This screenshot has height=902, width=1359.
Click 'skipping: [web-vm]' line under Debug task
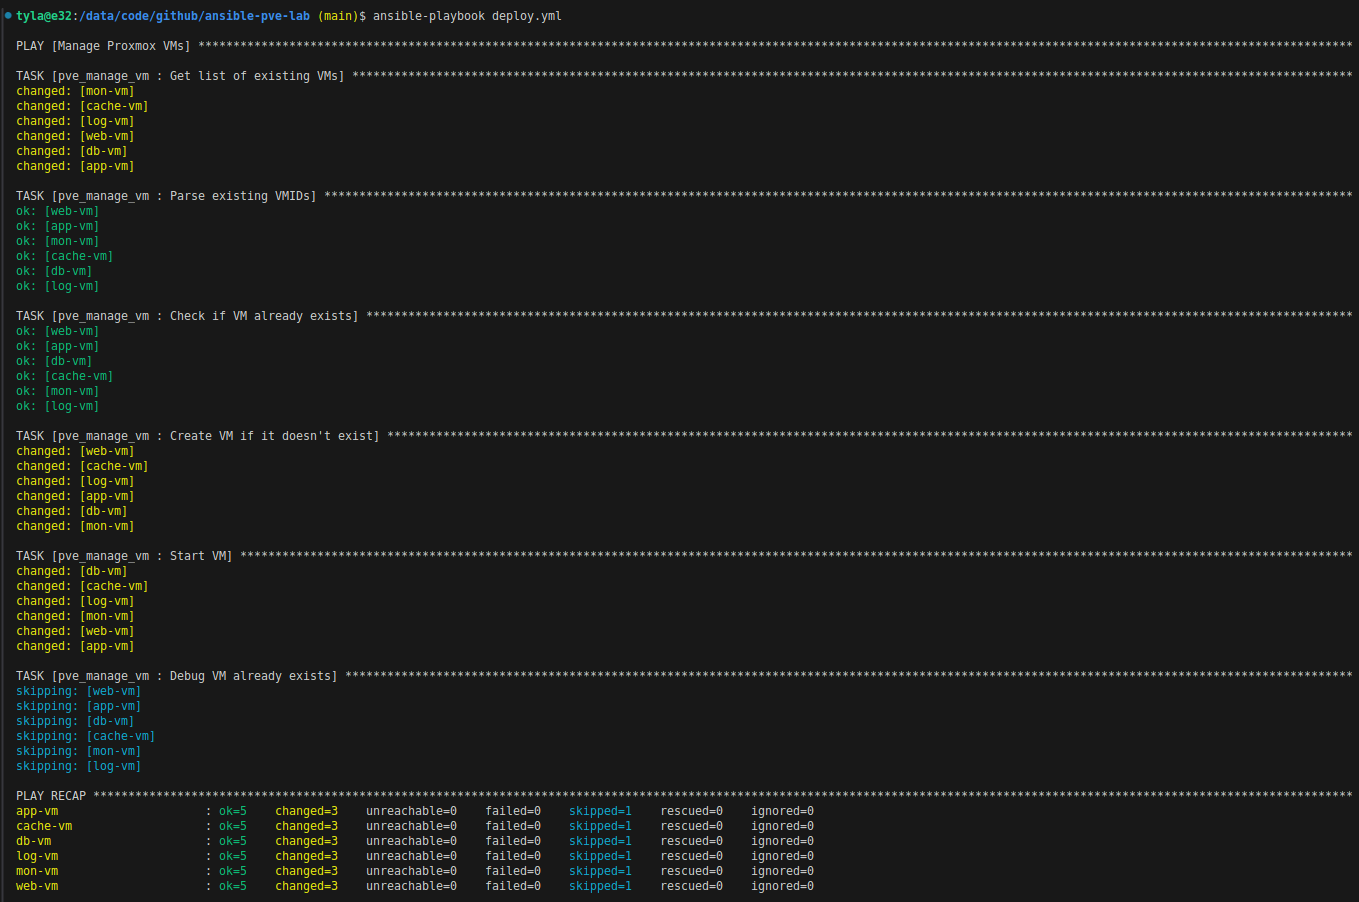(78, 691)
